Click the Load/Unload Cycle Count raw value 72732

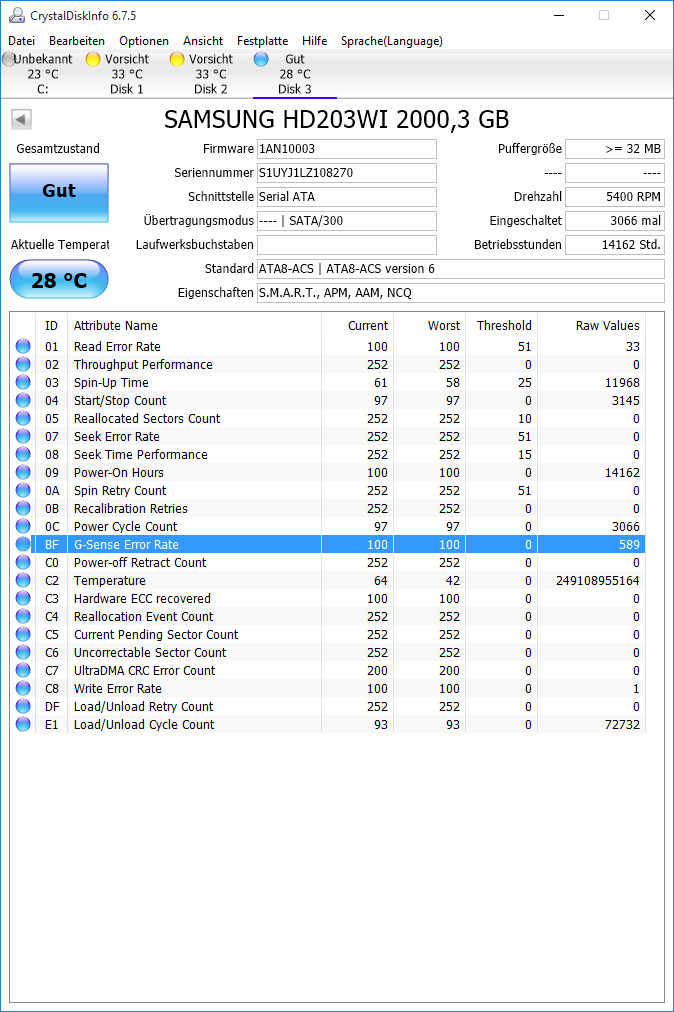622,725
